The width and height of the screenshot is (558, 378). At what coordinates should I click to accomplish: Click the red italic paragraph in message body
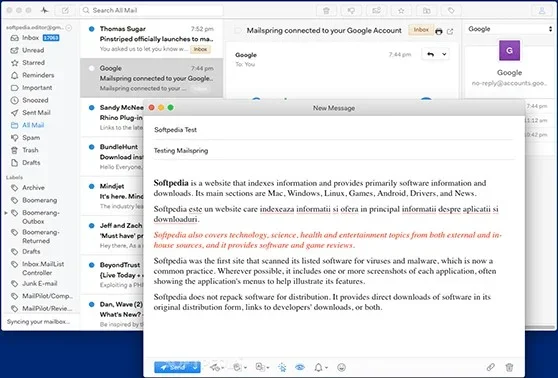point(327,240)
